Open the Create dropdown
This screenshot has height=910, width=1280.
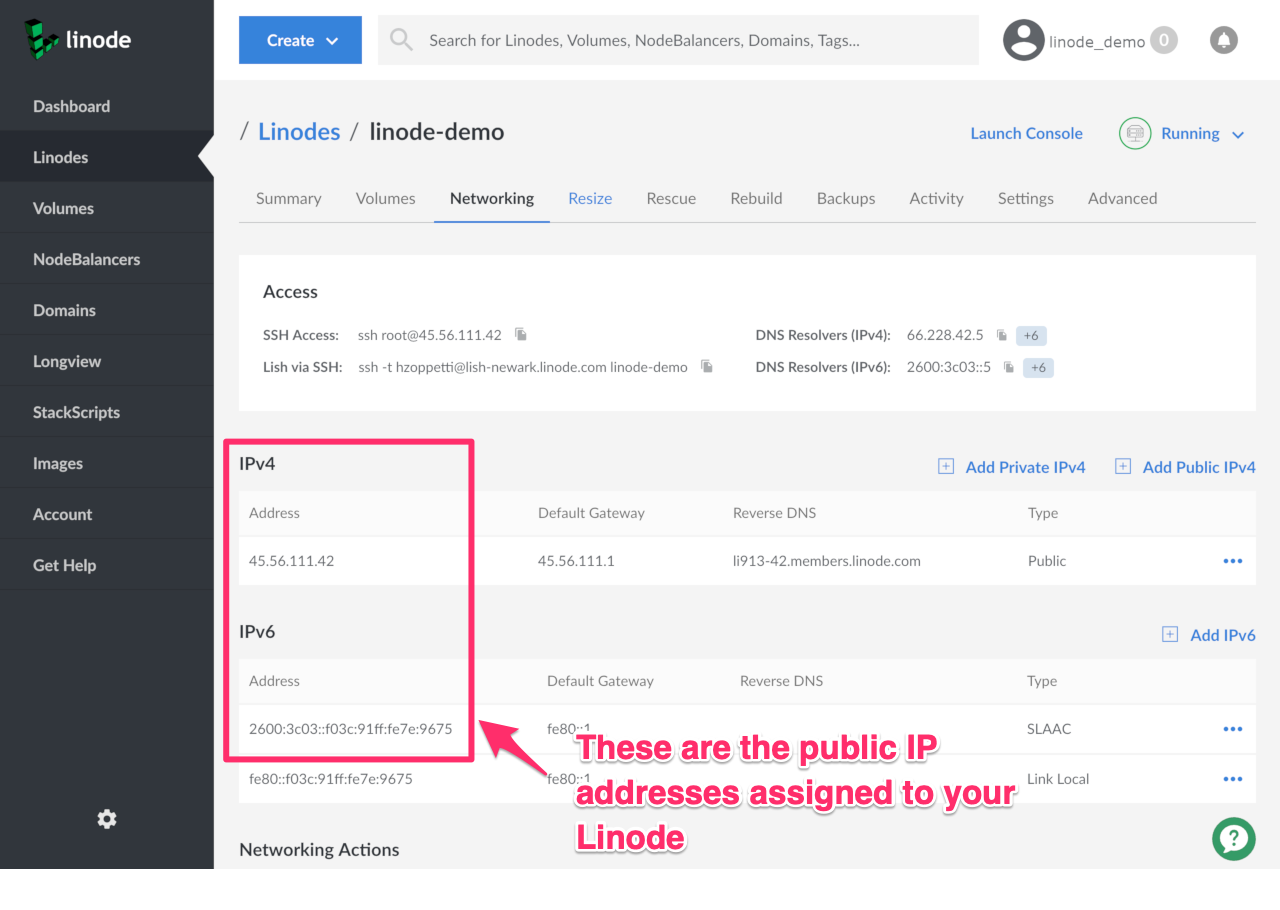[x=300, y=40]
